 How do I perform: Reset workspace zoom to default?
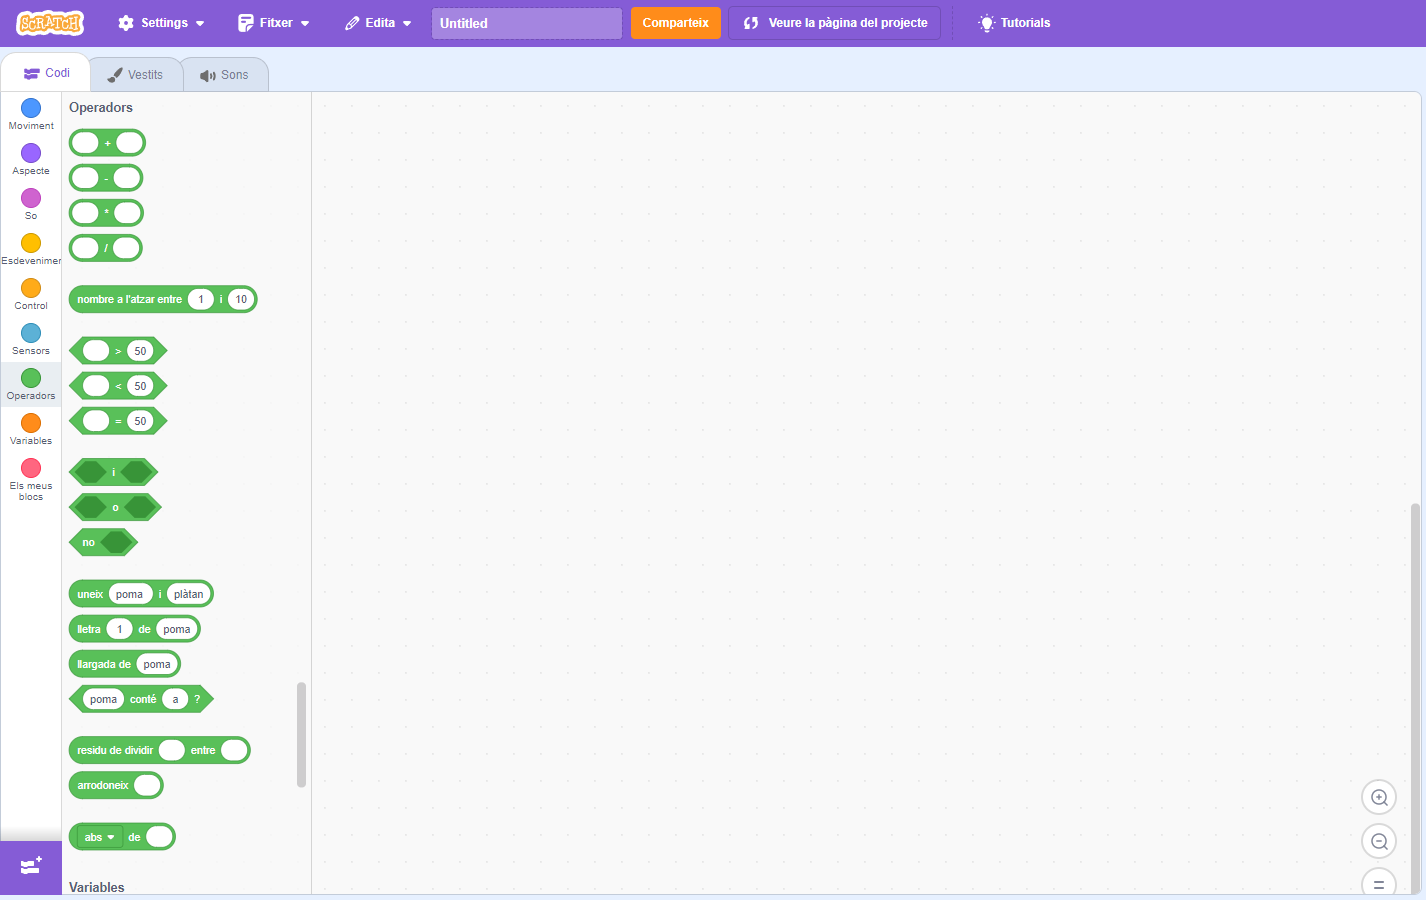click(x=1379, y=884)
